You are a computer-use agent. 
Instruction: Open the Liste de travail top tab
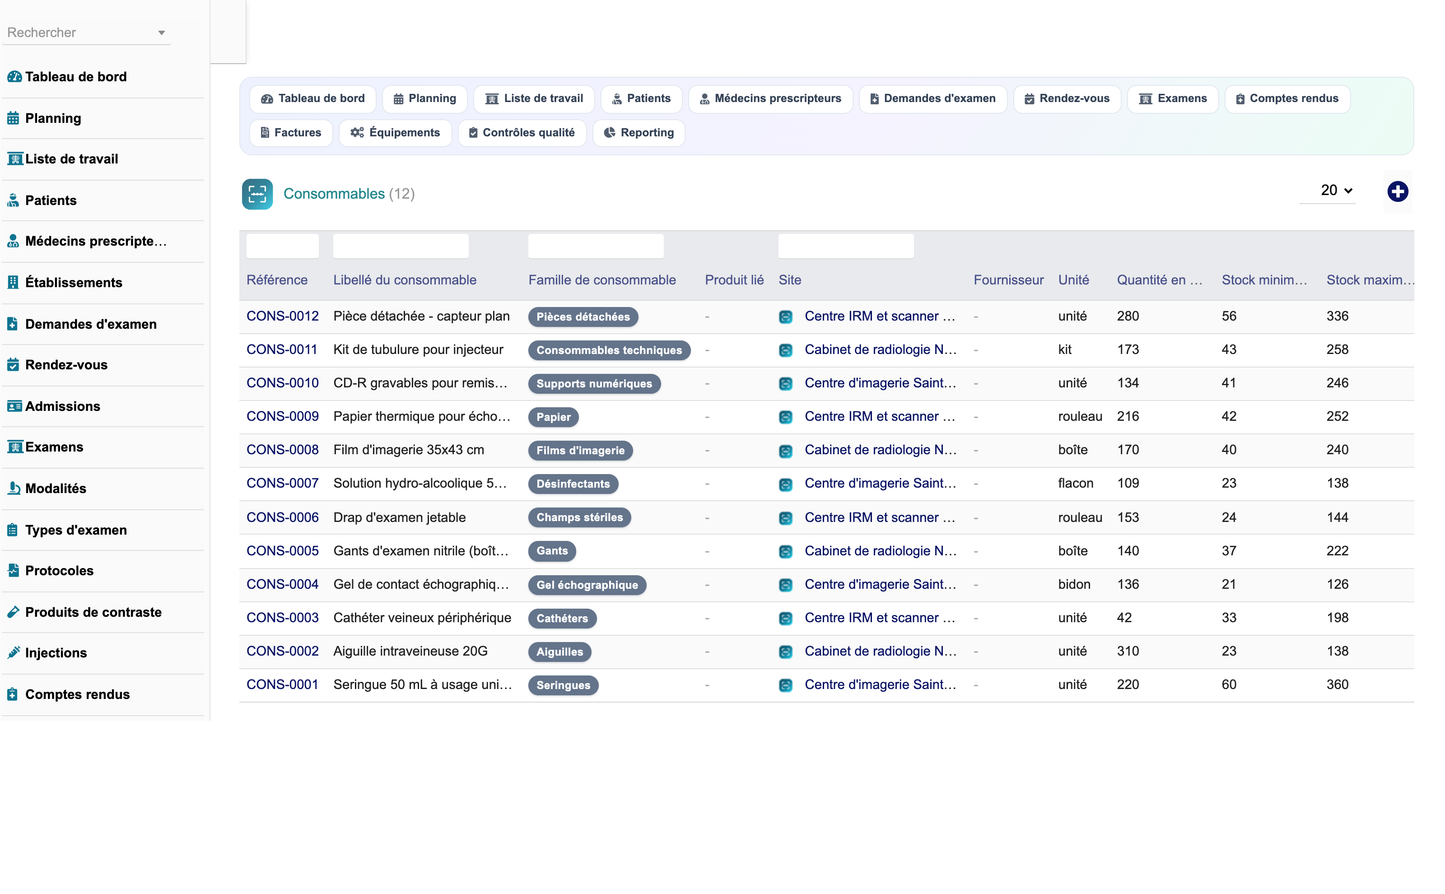pos(534,99)
